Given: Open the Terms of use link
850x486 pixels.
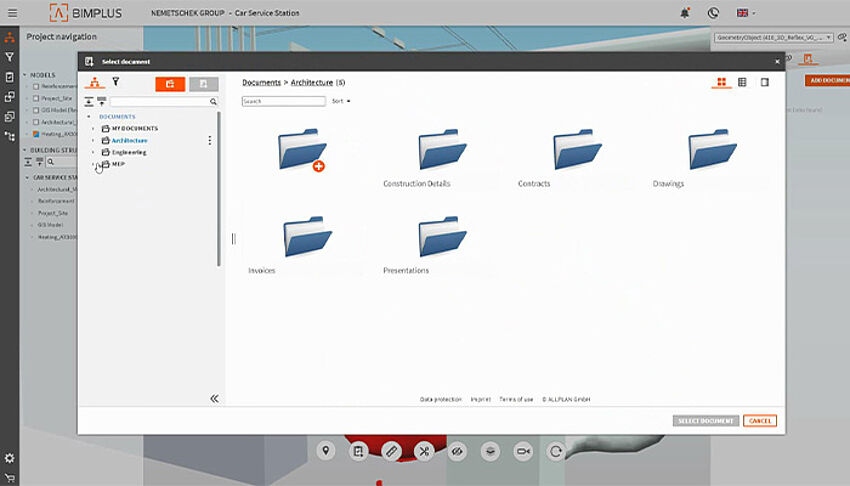Looking at the screenshot, I should [x=516, y=399].
